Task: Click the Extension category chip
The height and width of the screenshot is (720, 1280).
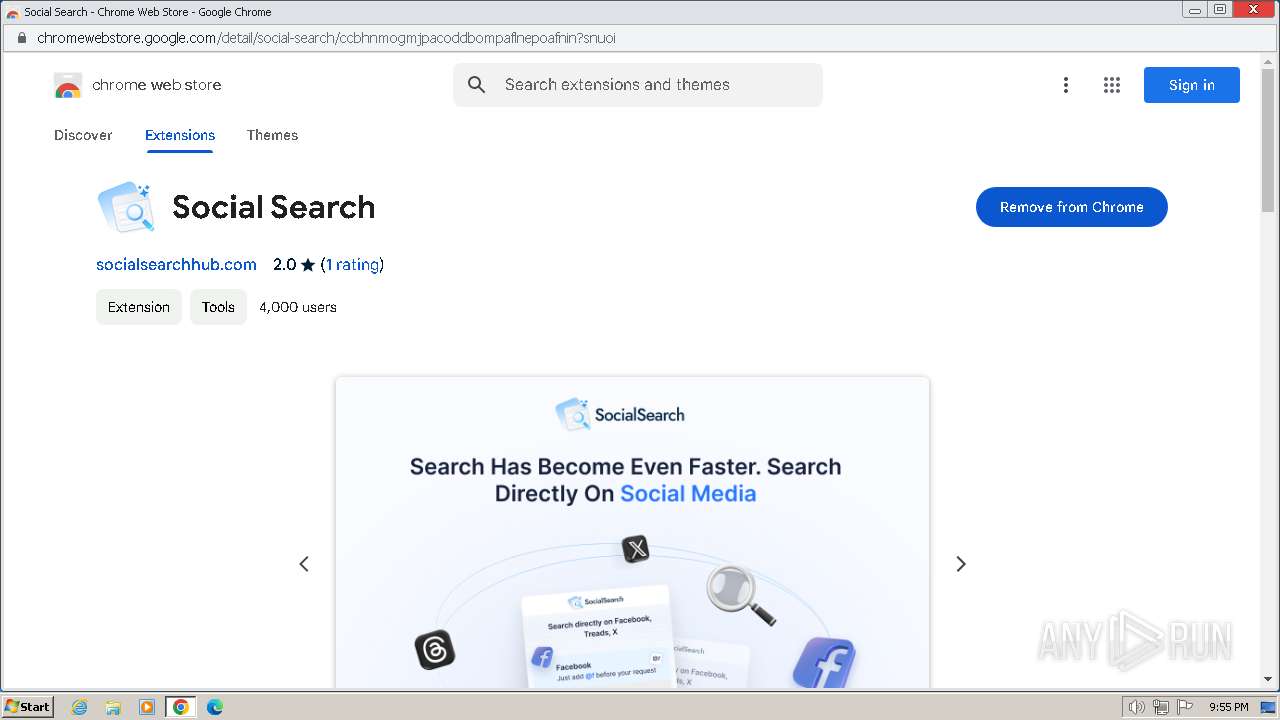Action: (139, 307)
